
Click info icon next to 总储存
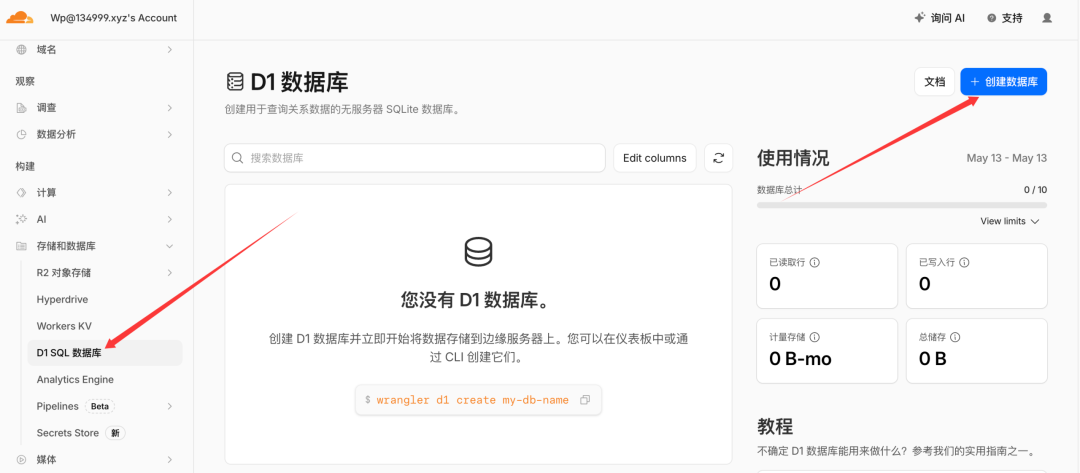pyautogui.click(x=955, y=337)
